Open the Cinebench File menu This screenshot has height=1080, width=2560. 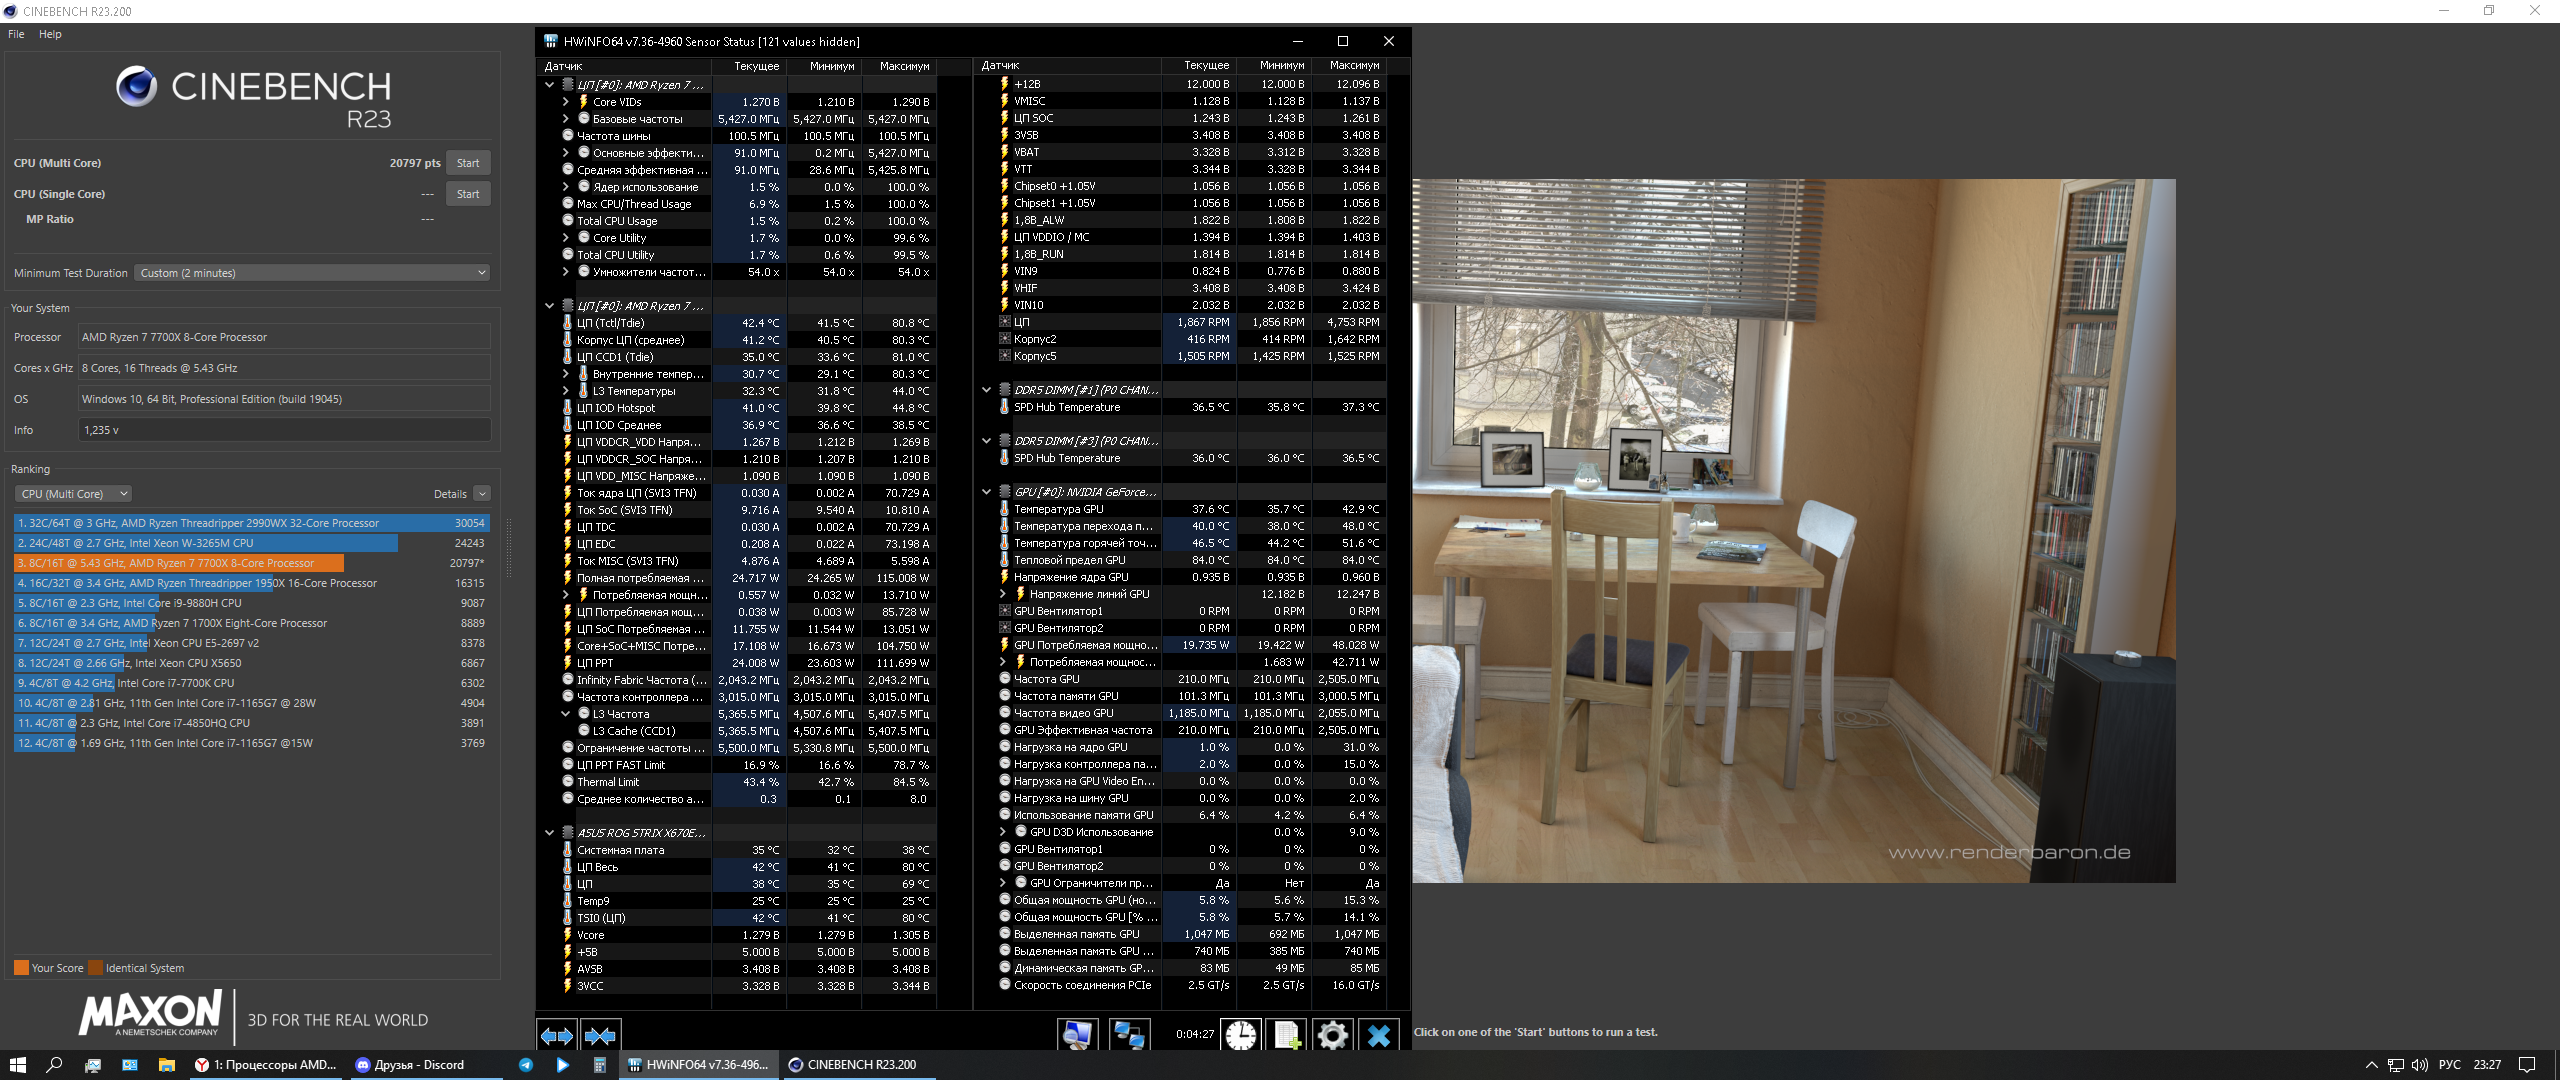coord(16,34)
